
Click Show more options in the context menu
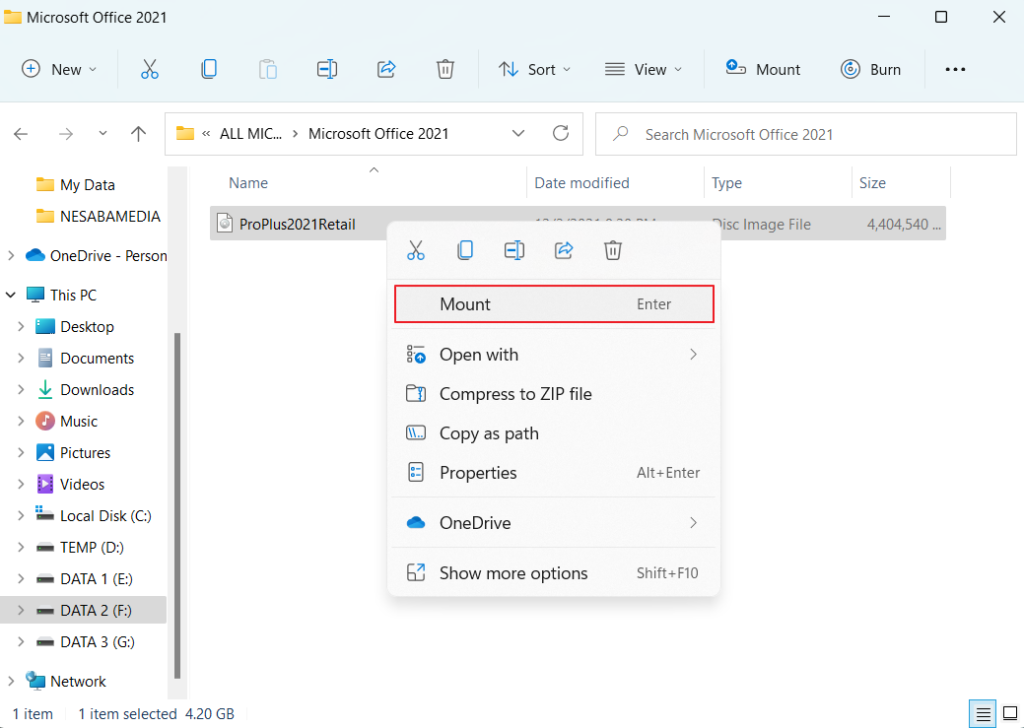[x=513, y=573]
